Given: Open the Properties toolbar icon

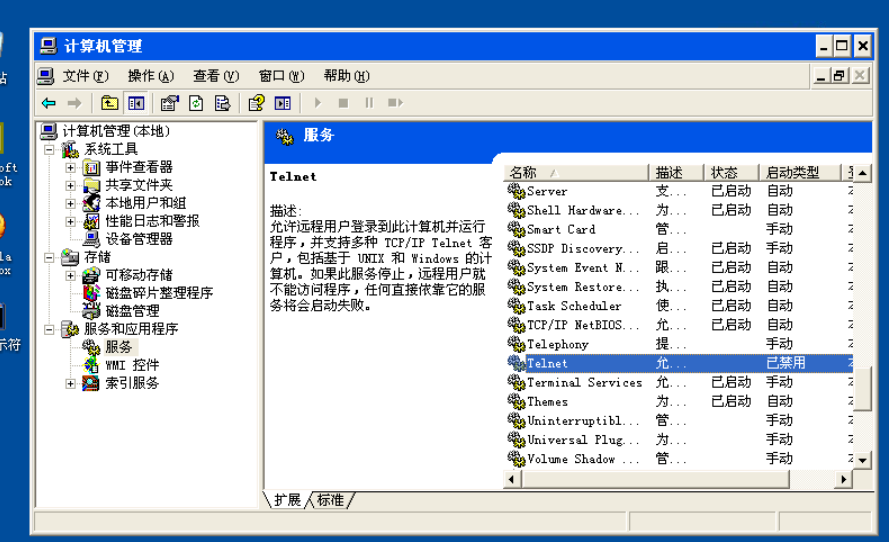Looking at the screenshot, I should click(x=169, y=103).
